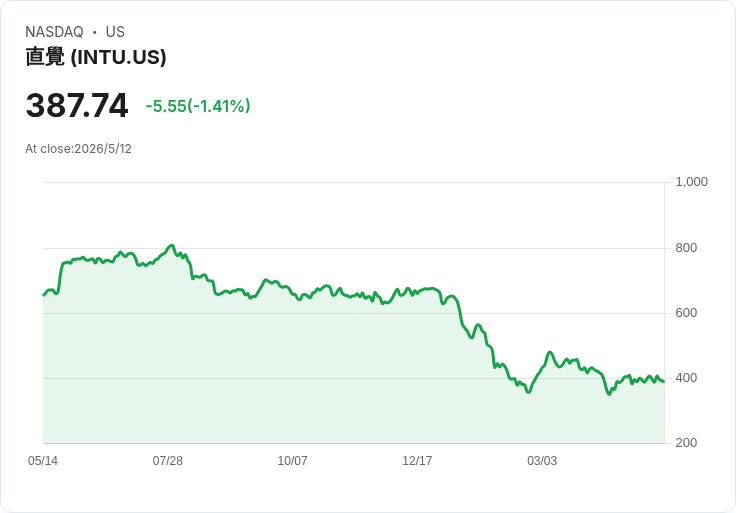736x513 pixels.
Task: Click the 03/03 date axis label
Action: coord(542,460)
